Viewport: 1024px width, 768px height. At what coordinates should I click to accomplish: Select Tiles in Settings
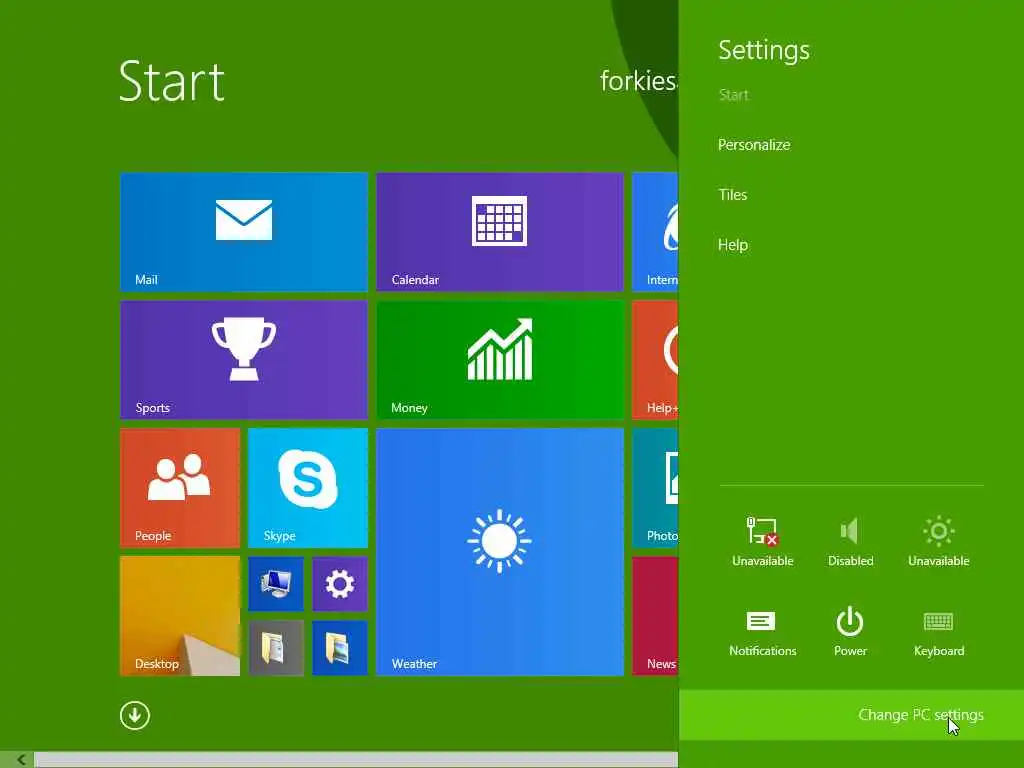pyautogui.click(x=732, y=195)
